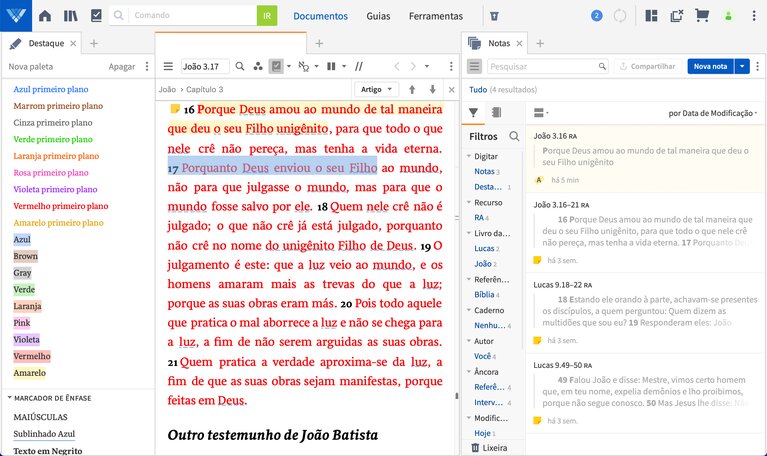
Task: Open the shopping cart store icon
Action: click(x=702, y=16)
